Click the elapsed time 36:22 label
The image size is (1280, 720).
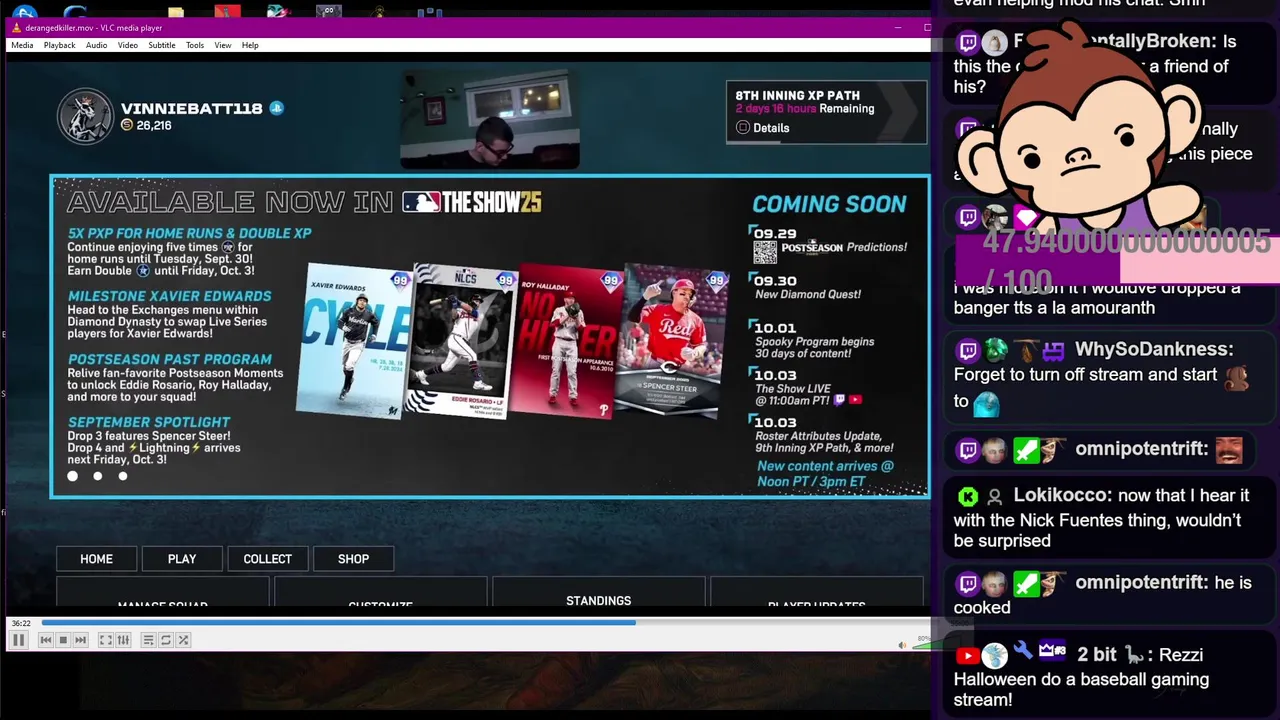pos(21,623)
